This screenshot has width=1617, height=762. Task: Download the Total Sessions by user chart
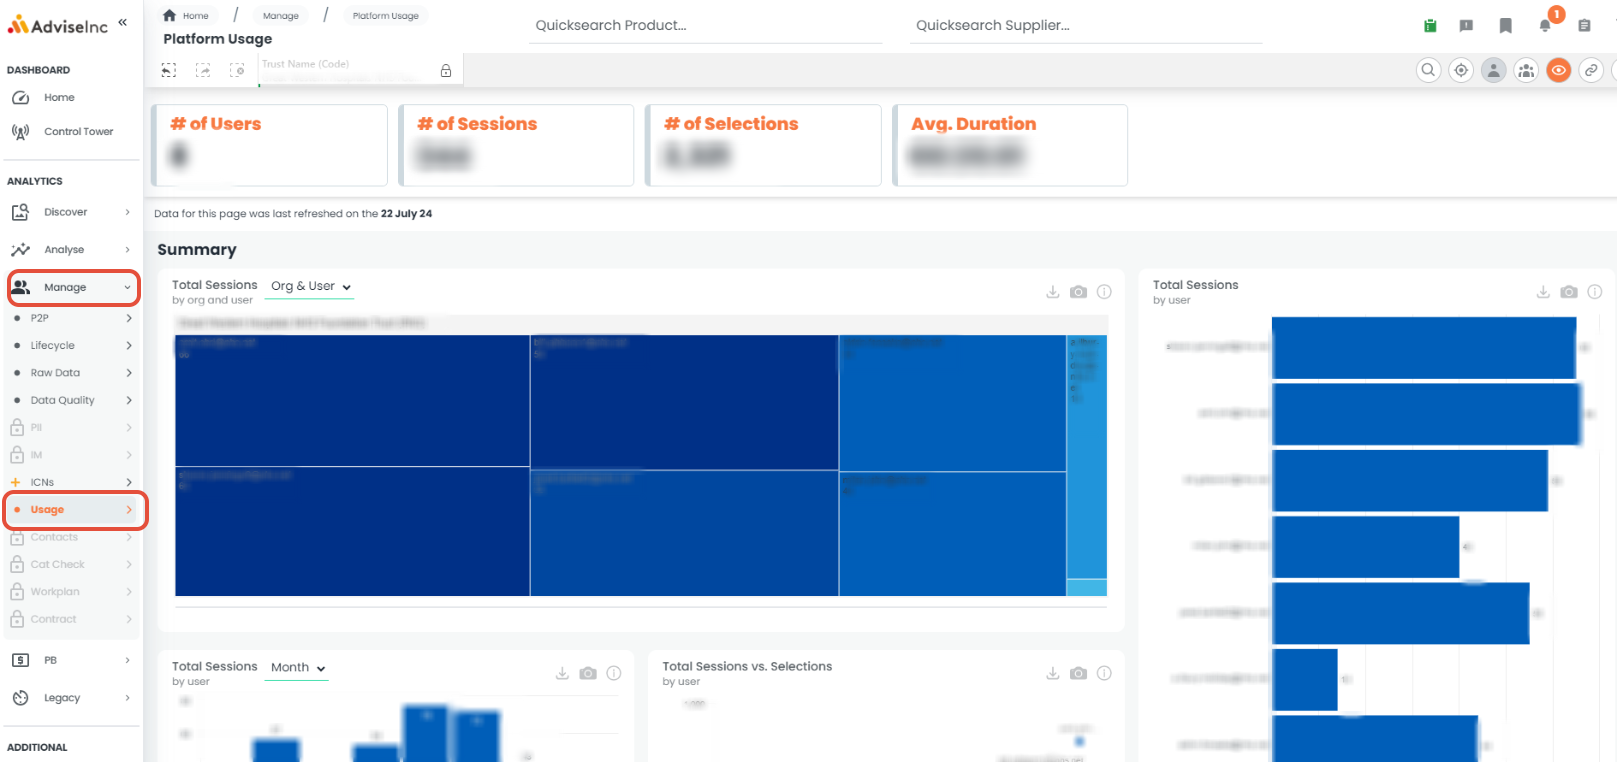pyautogui.click(x=1543, y=292)
